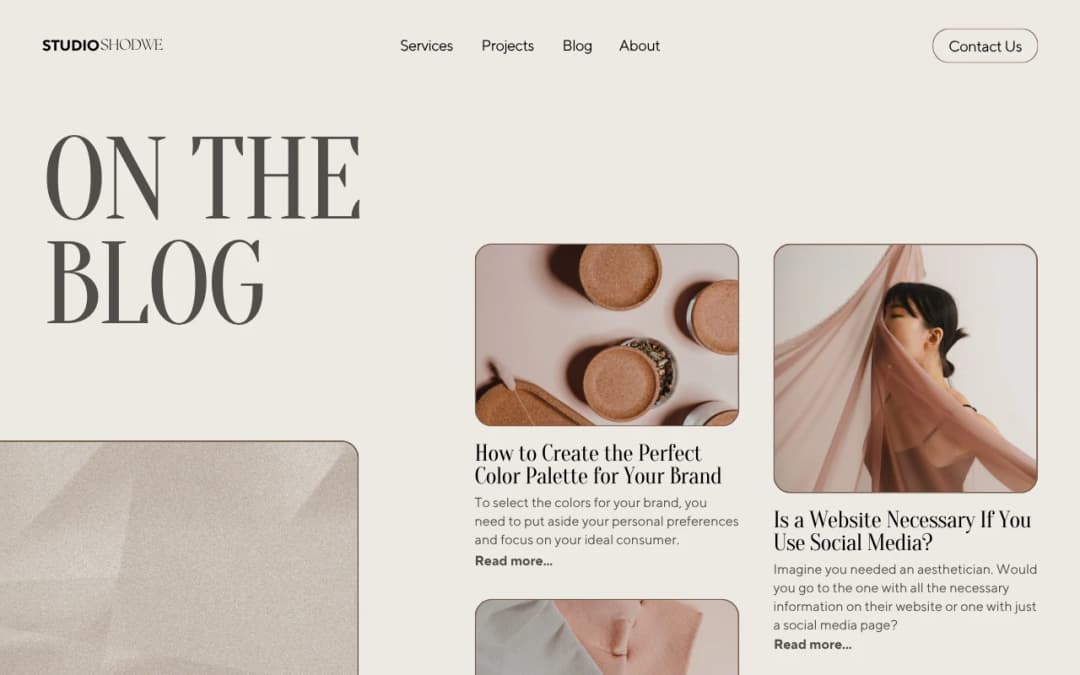Open the partially visible pink fabric thumbnail
1080x675 pixels.
[607, 637]
